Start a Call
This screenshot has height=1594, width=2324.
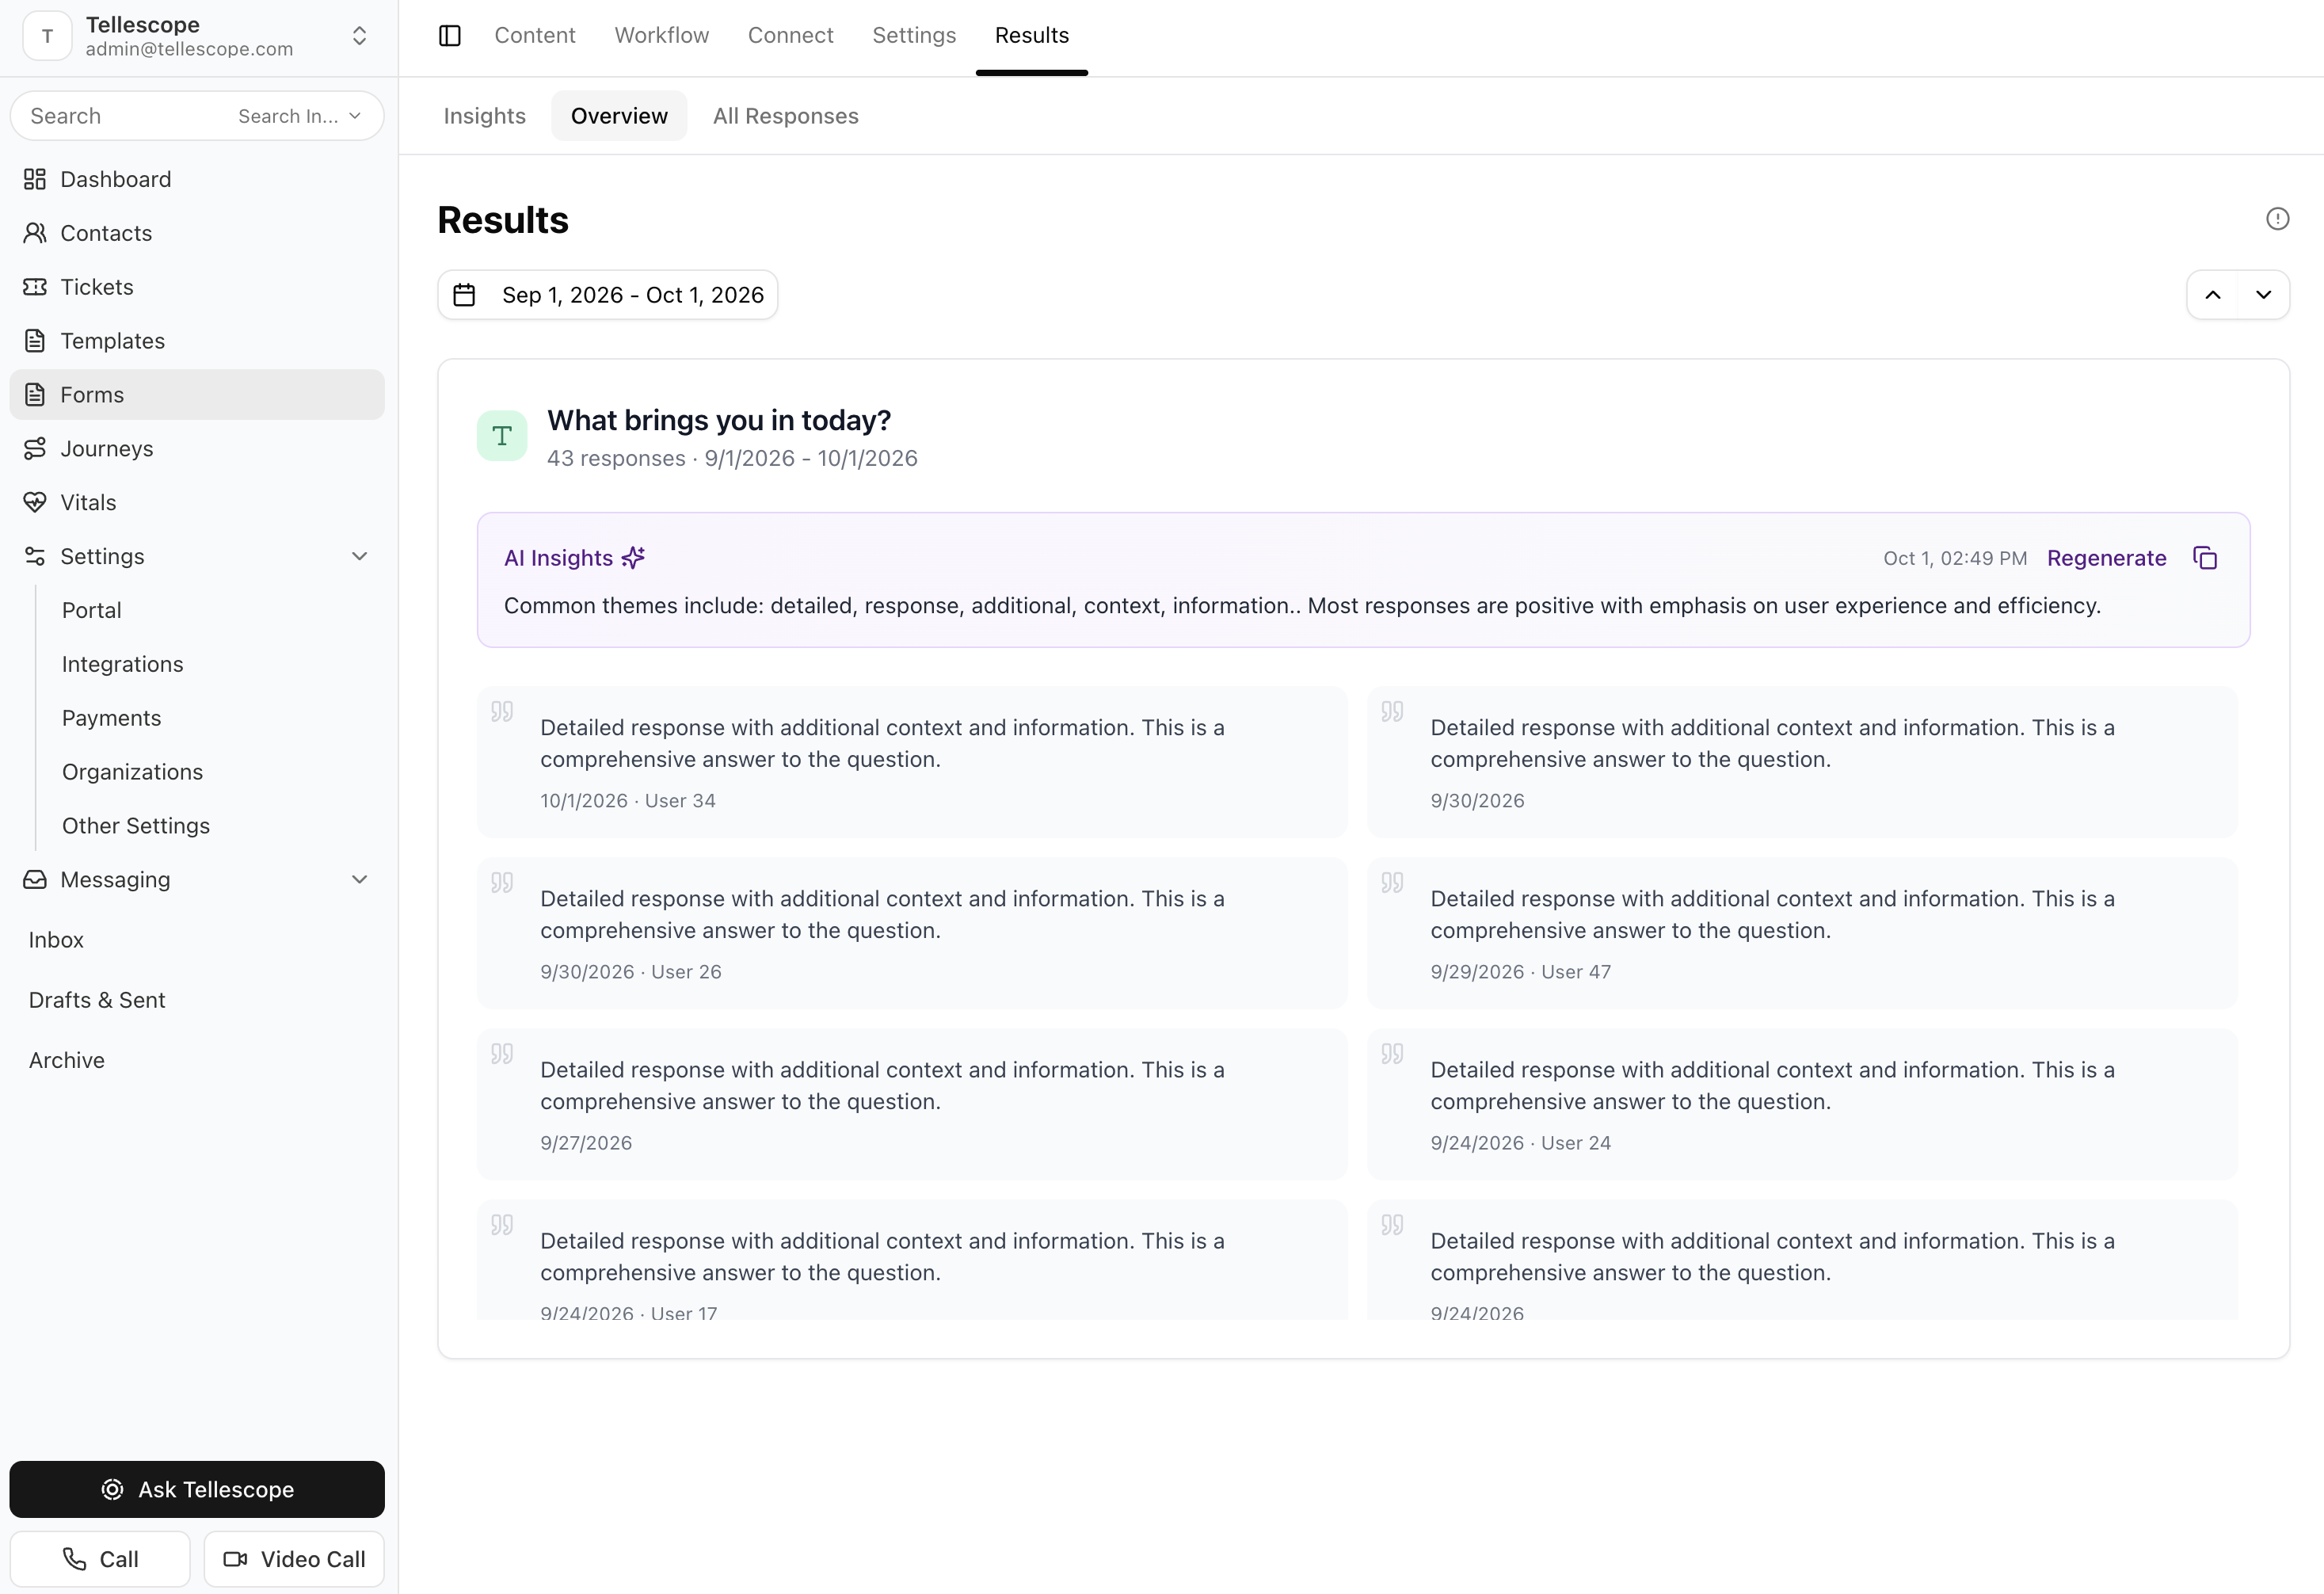point(100,1560)
